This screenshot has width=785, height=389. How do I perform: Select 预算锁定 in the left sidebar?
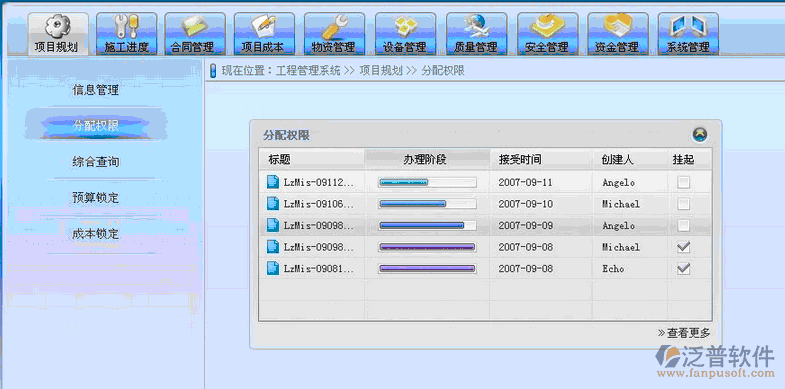[x=96, y=198]
